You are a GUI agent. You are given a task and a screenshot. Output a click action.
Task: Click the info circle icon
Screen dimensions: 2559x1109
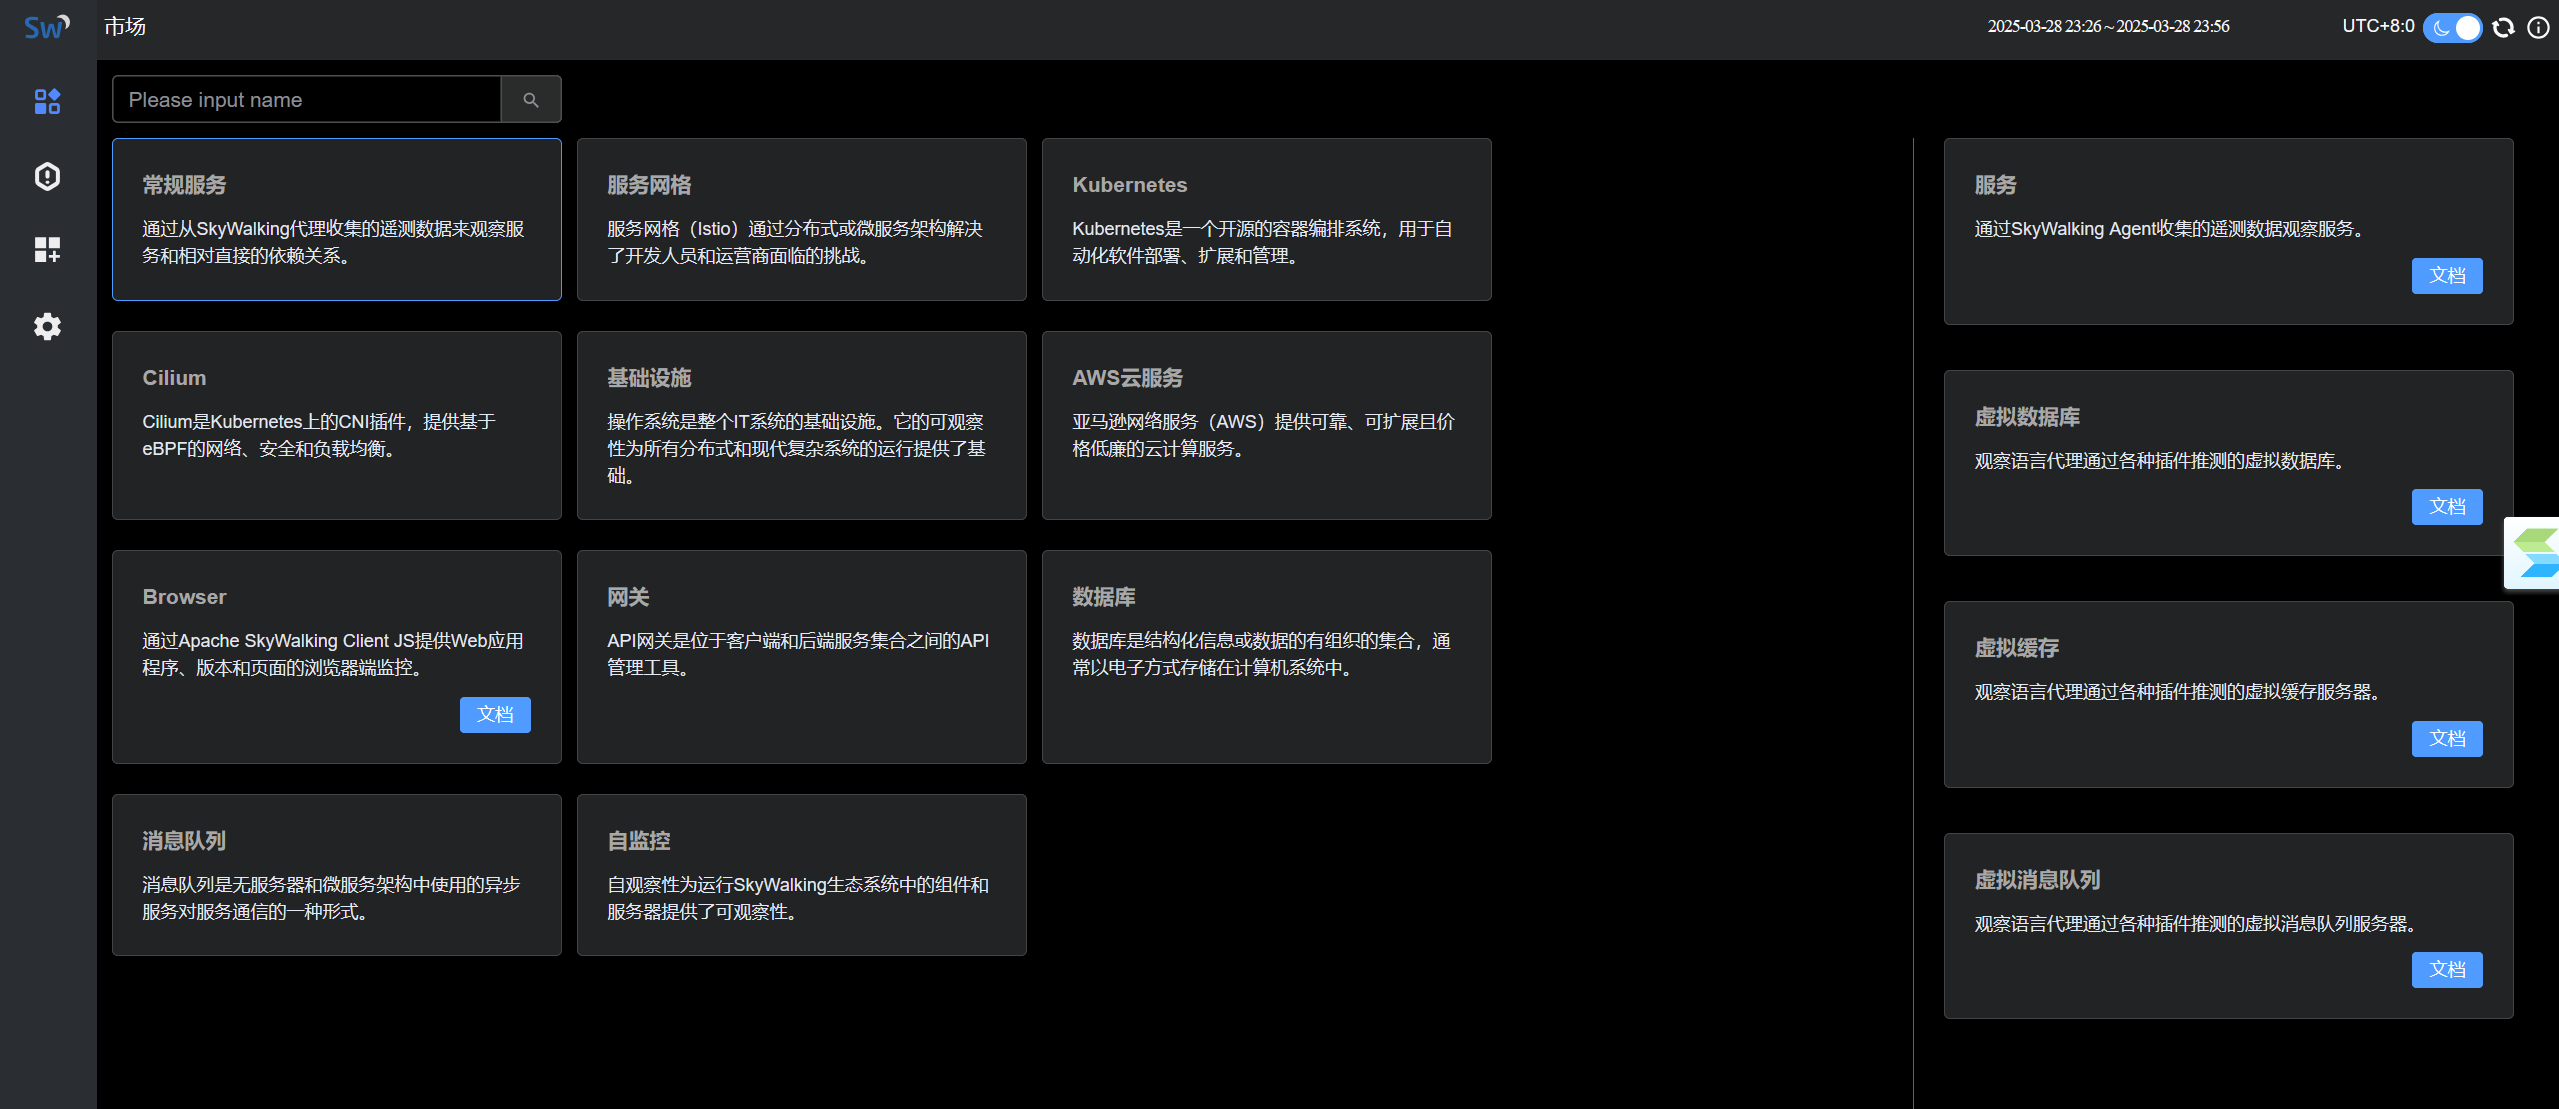coord(2538,27)
